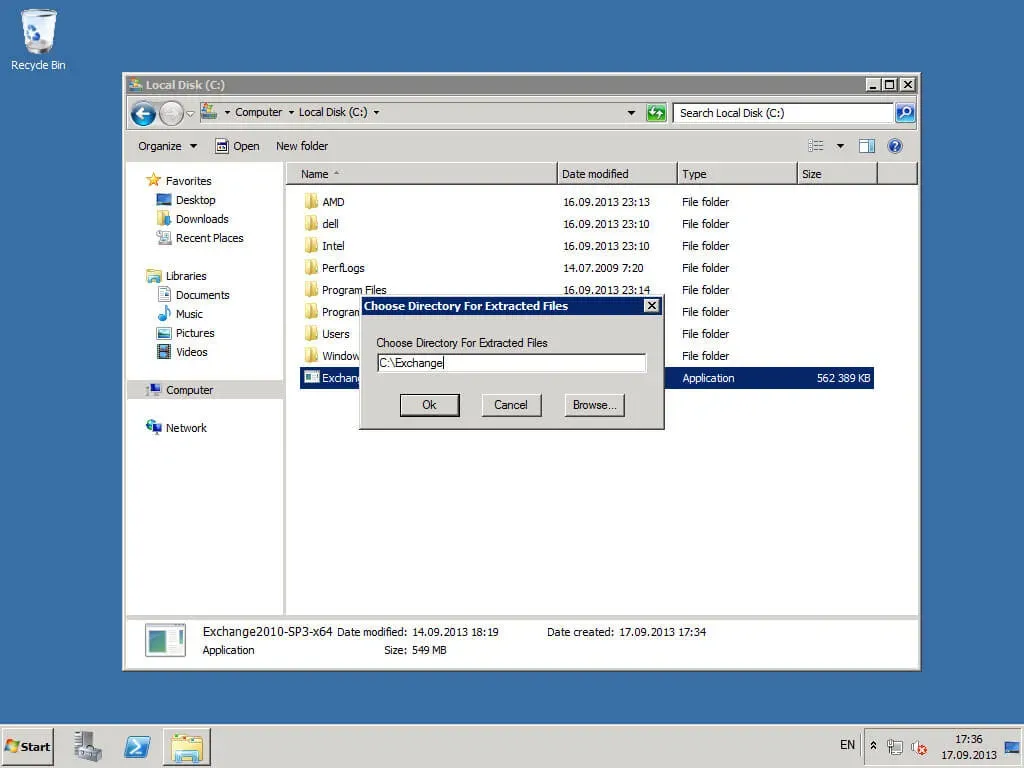
Task: Click the extraction directory text field
Action: [511, 363]
